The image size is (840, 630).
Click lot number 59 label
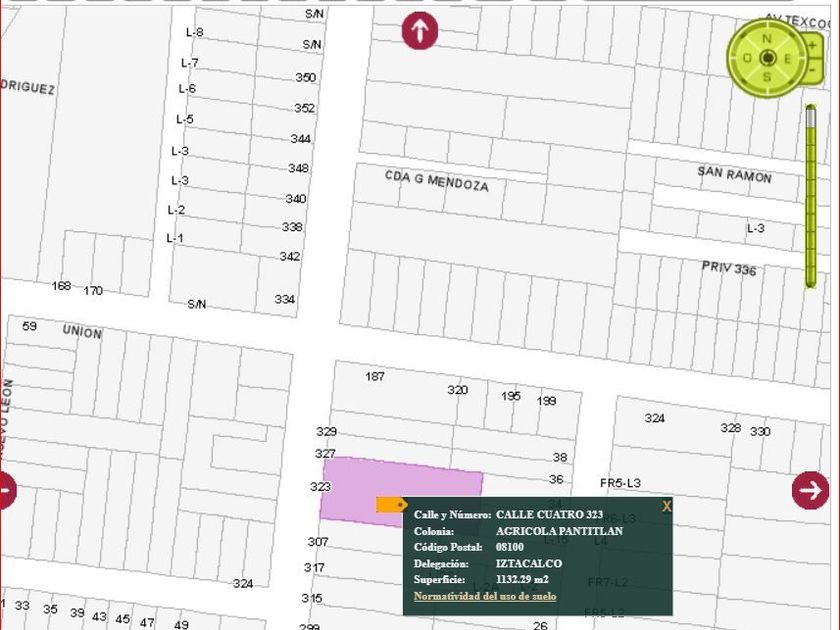(x=29, y=326)
